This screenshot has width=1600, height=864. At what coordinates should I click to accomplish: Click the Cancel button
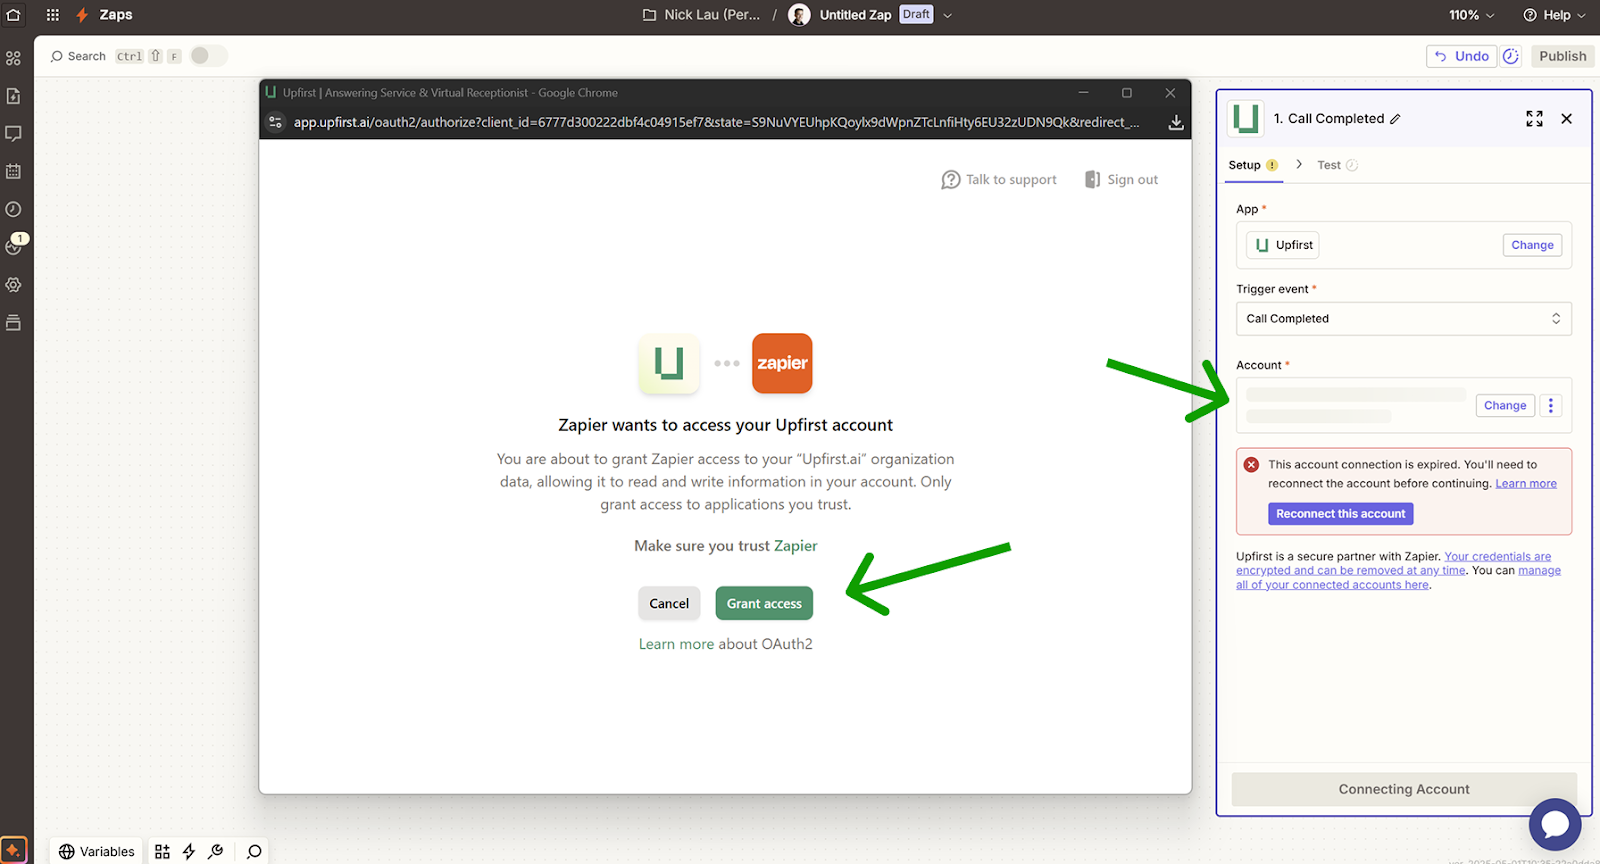pyautogui.click(x=669, y=603)
